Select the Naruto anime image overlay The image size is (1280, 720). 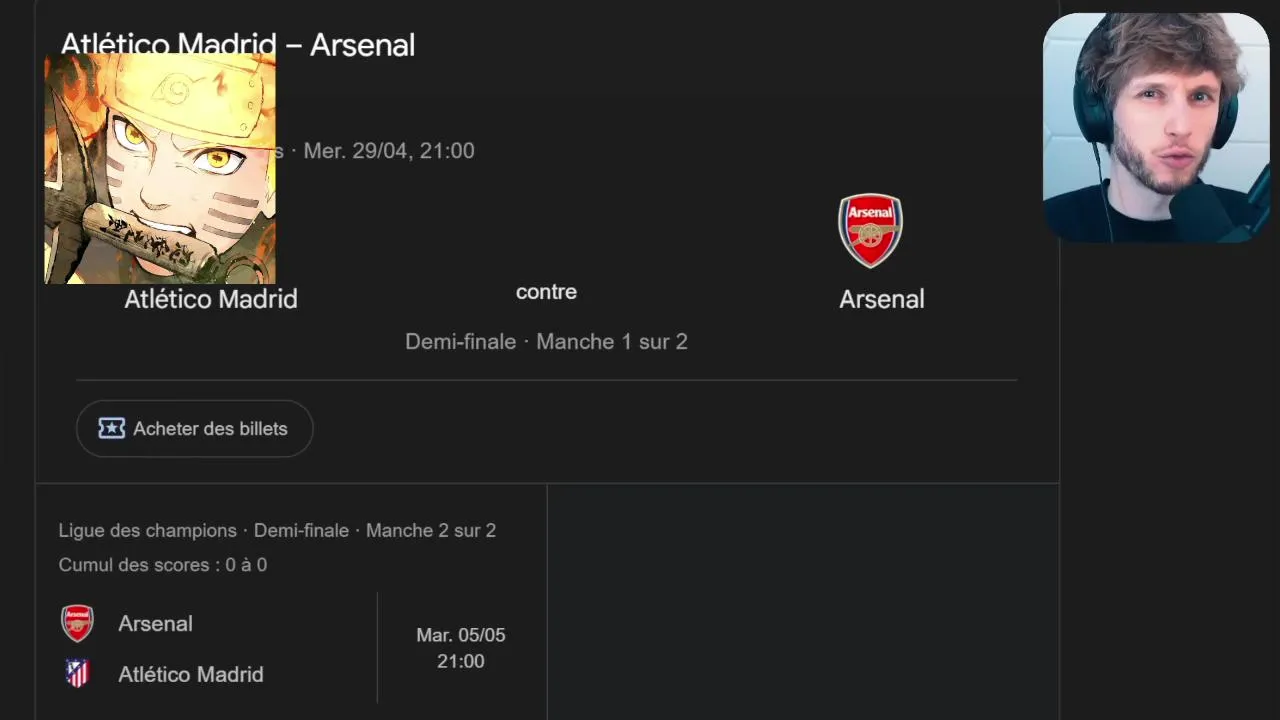tap(160, 168)
